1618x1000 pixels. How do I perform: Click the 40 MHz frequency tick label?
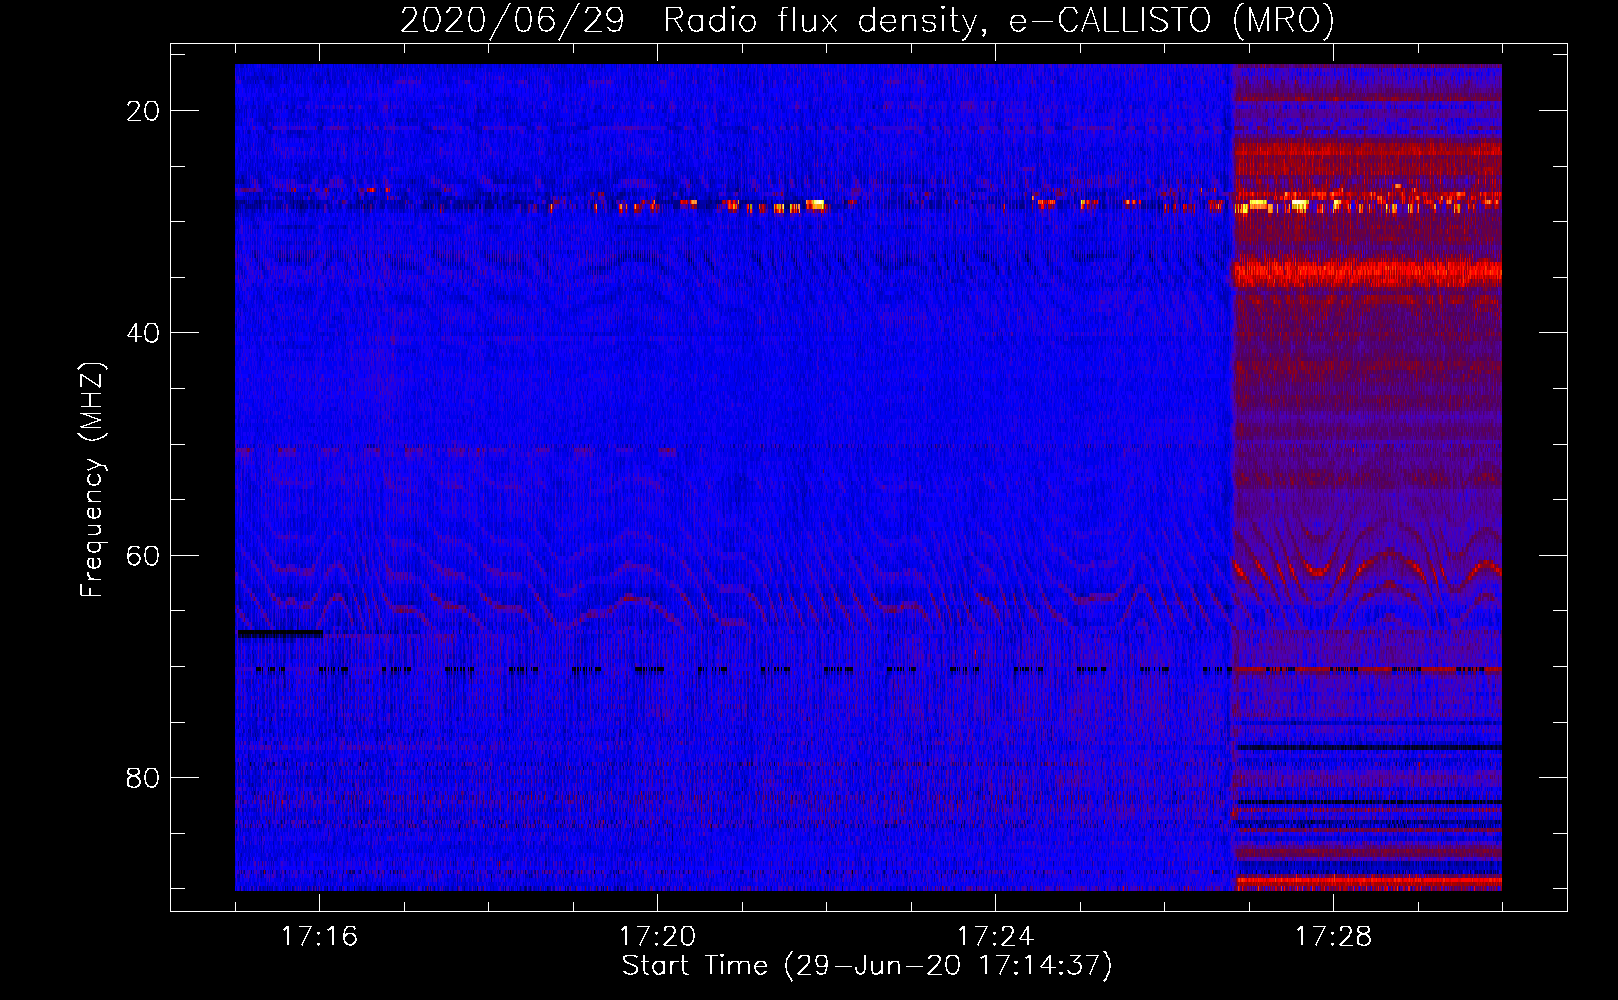tap(143, 333)
